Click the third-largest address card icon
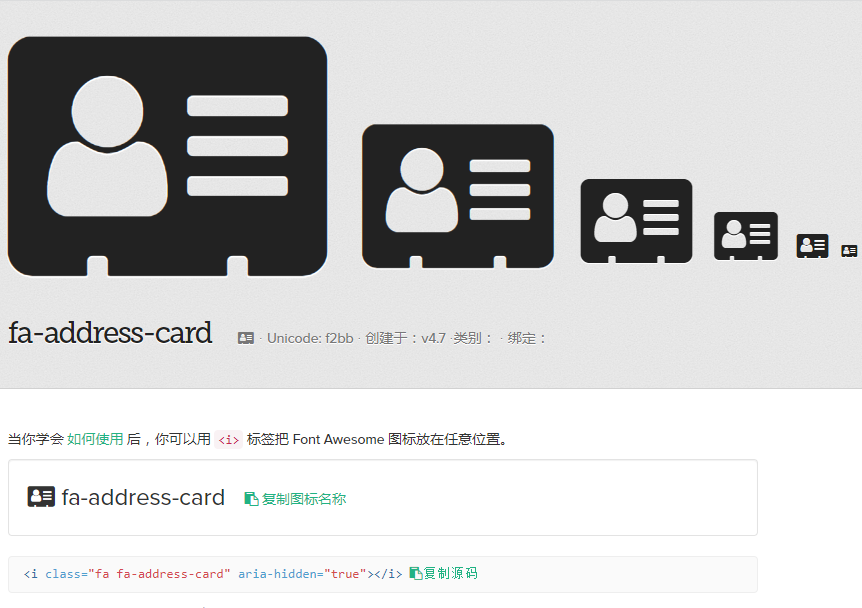 click(x=636, y=221)
